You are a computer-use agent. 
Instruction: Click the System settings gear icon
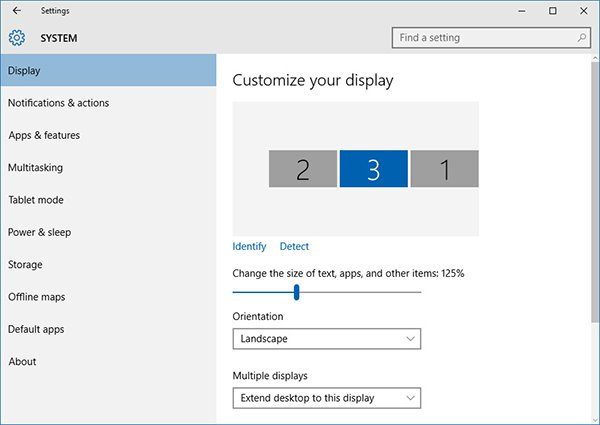click(16, 38)
